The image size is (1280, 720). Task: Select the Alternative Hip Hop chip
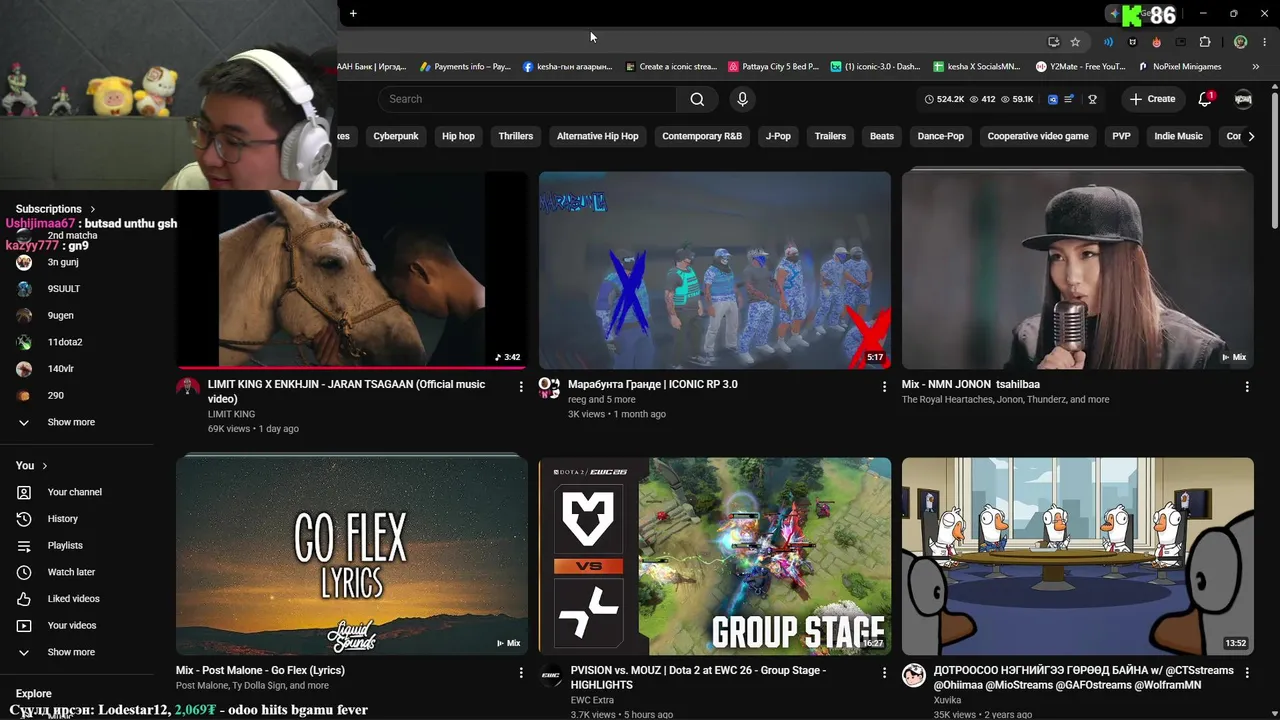coord(597,136)
